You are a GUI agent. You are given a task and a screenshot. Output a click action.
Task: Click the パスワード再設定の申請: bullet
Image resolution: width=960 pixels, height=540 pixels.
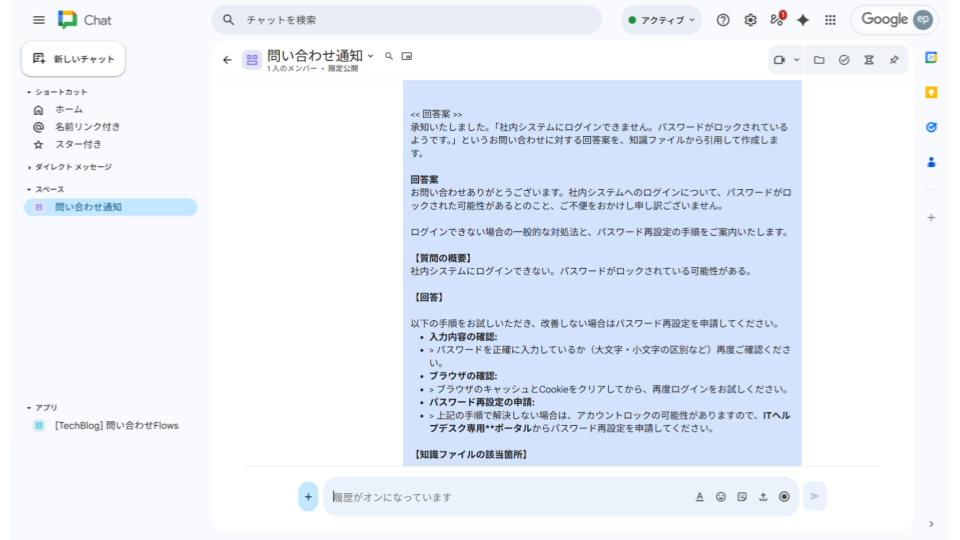tap(482, 402)
